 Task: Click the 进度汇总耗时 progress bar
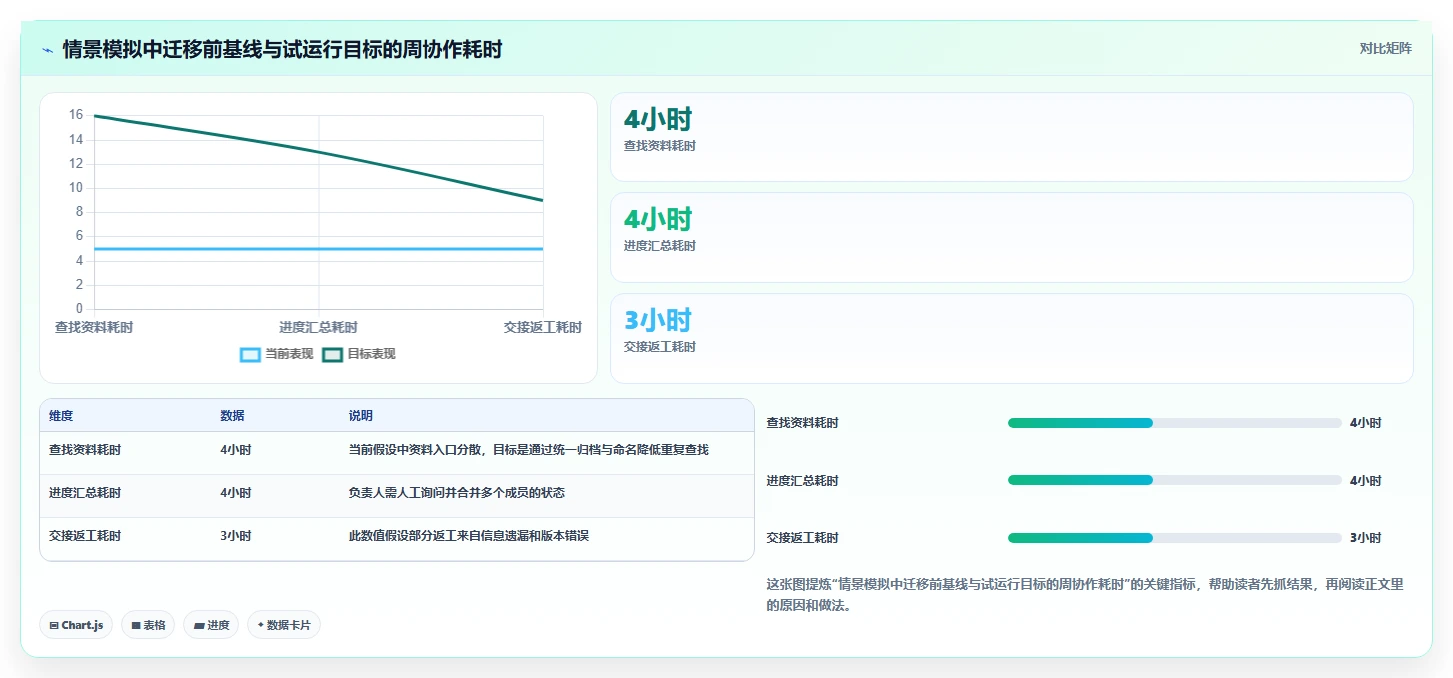(1175, 480)
